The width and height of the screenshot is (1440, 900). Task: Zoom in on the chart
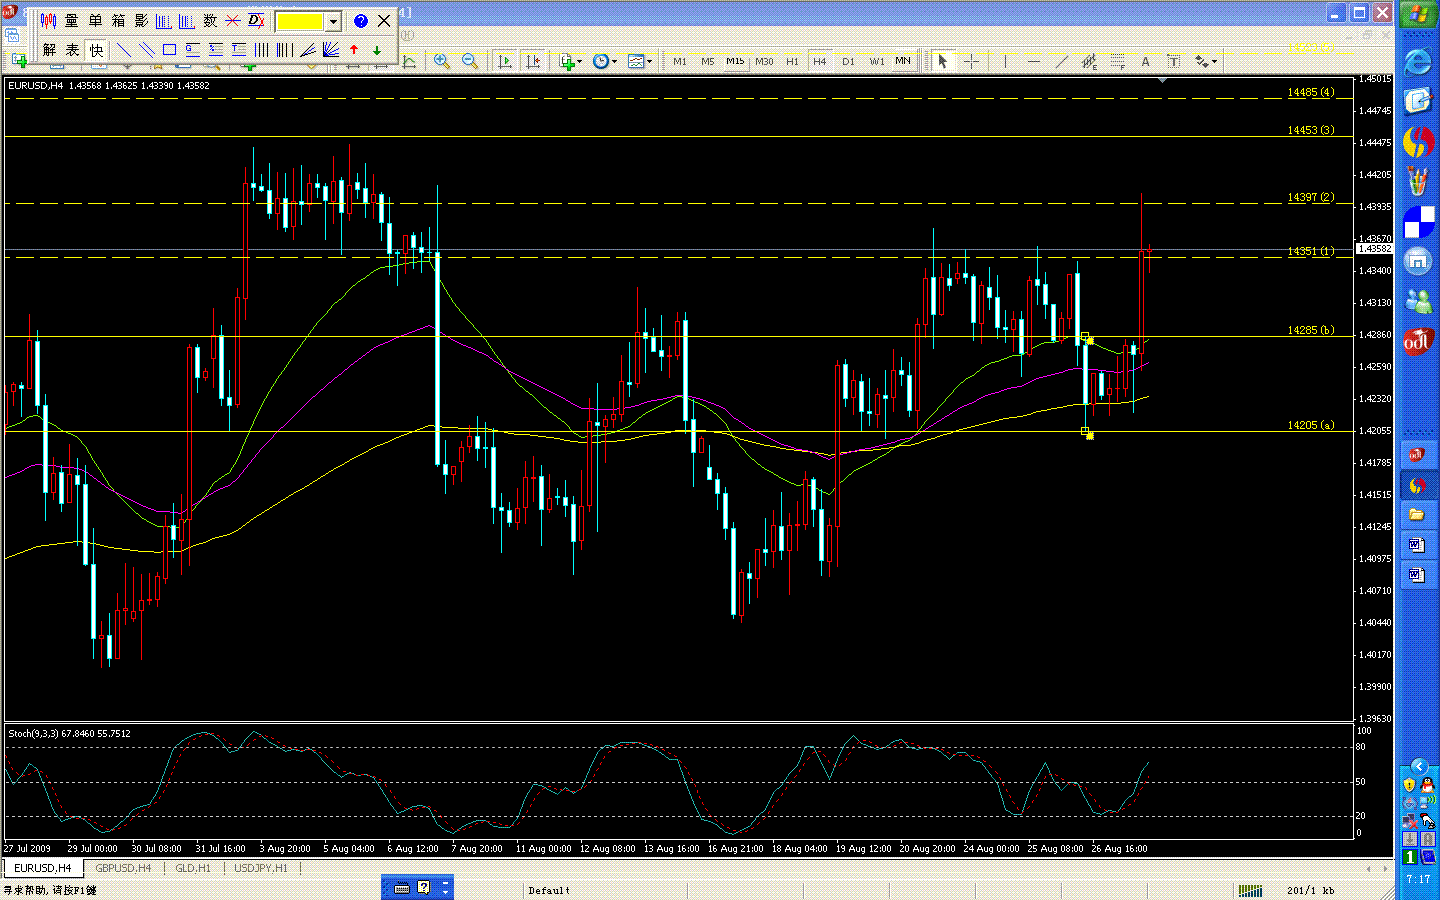[441, 61]
